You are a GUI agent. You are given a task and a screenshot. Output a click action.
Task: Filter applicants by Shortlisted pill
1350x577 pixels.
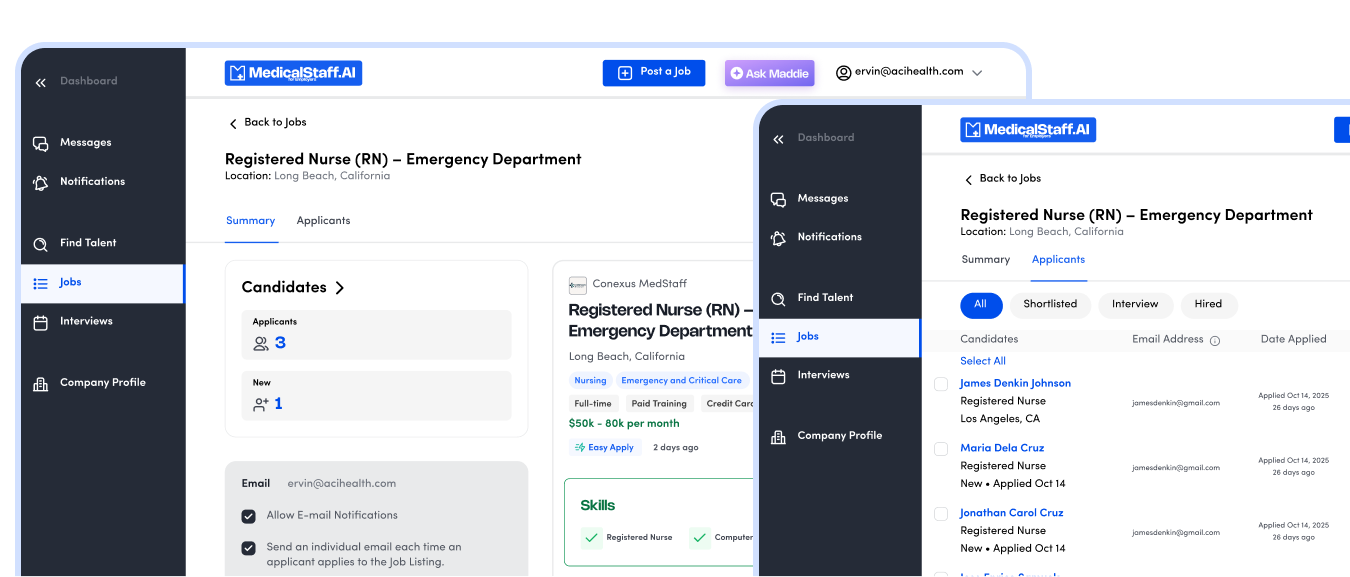click(1049, 304)
